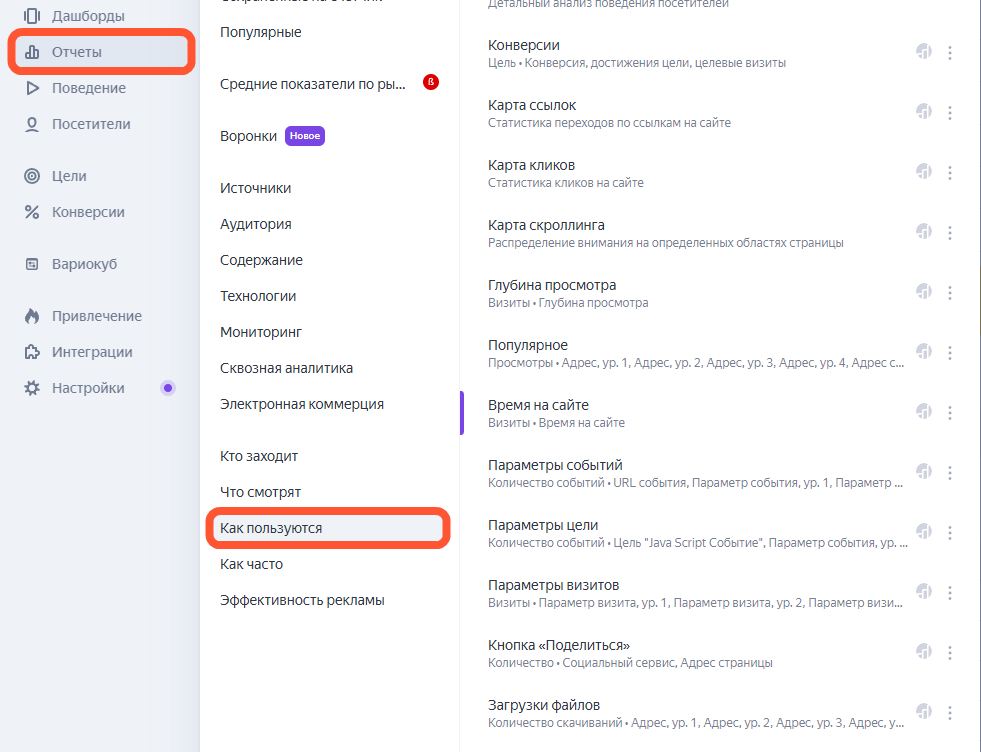Open the Воронки section marked Новое

click(248, 136)
